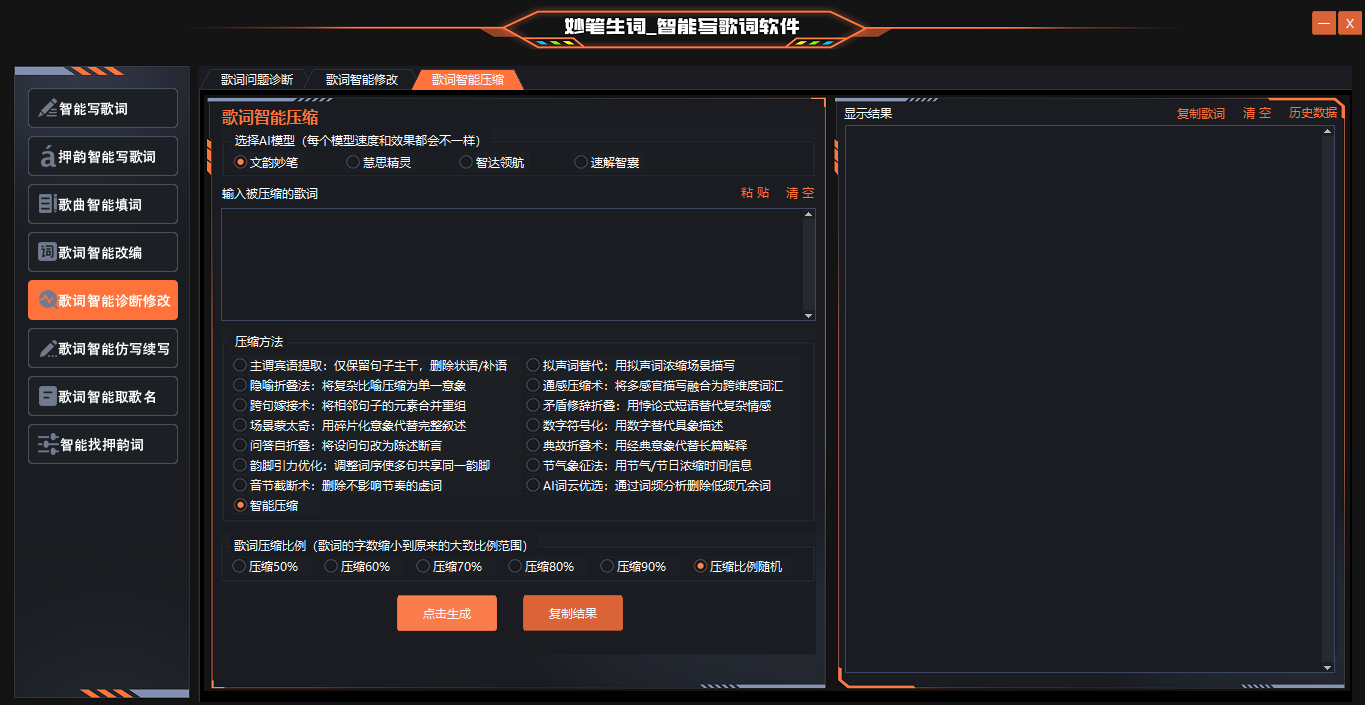Open 历史数据 in the results panel

[1313, 114]
